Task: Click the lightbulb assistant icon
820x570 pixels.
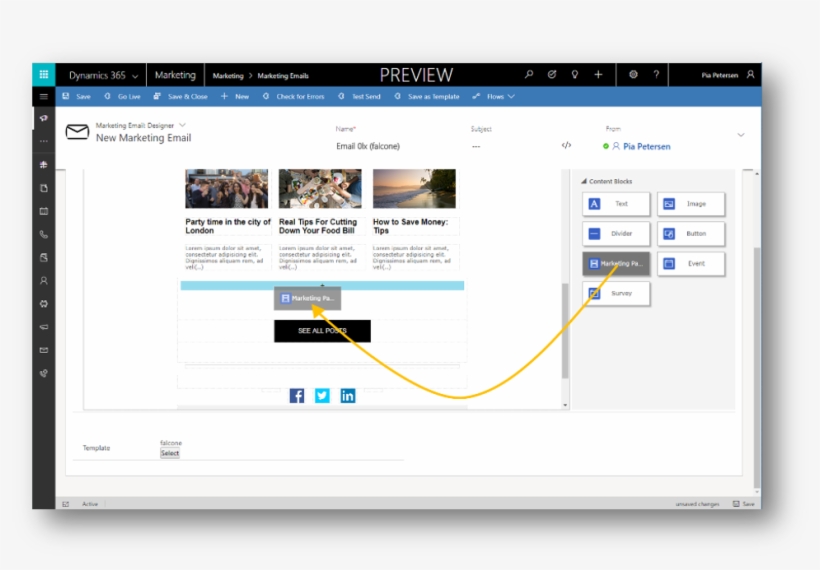Action: pos(575,75)
